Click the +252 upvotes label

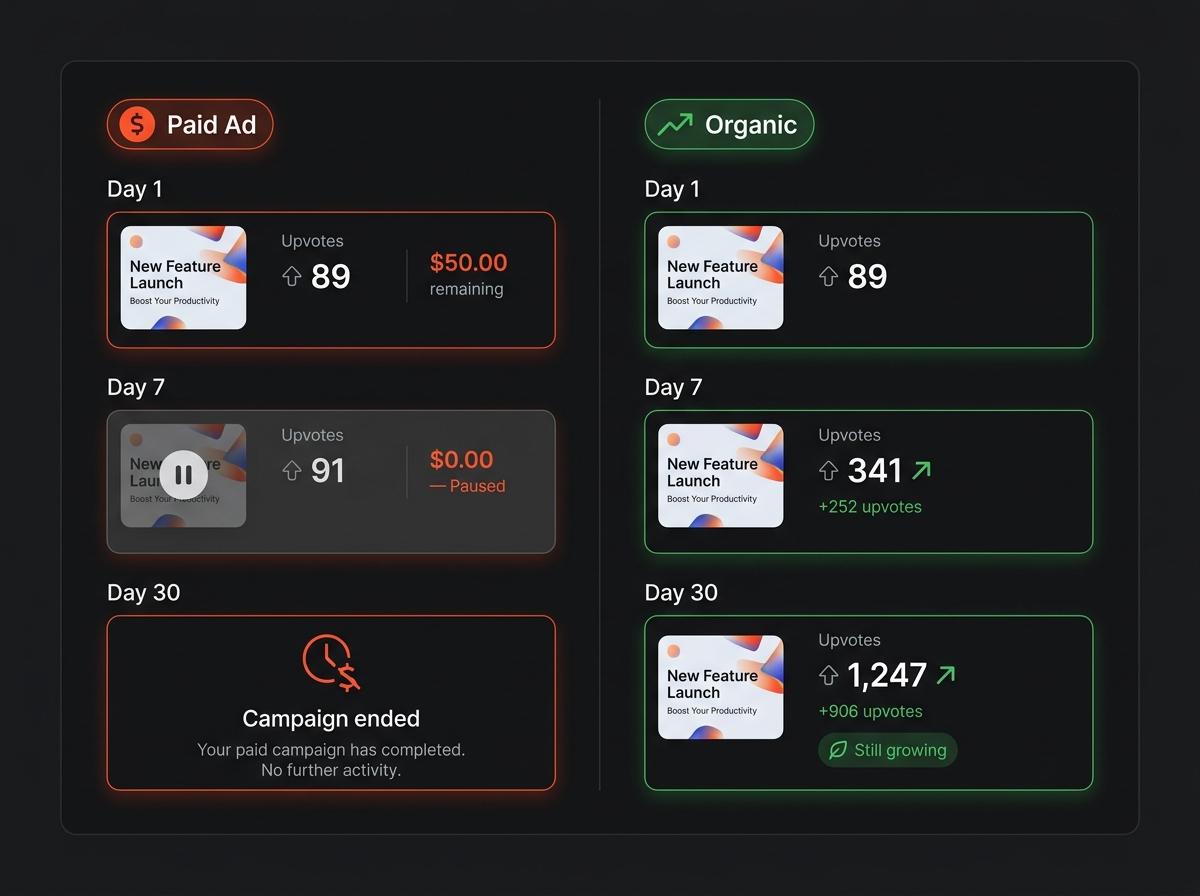(x=870, y=507)
